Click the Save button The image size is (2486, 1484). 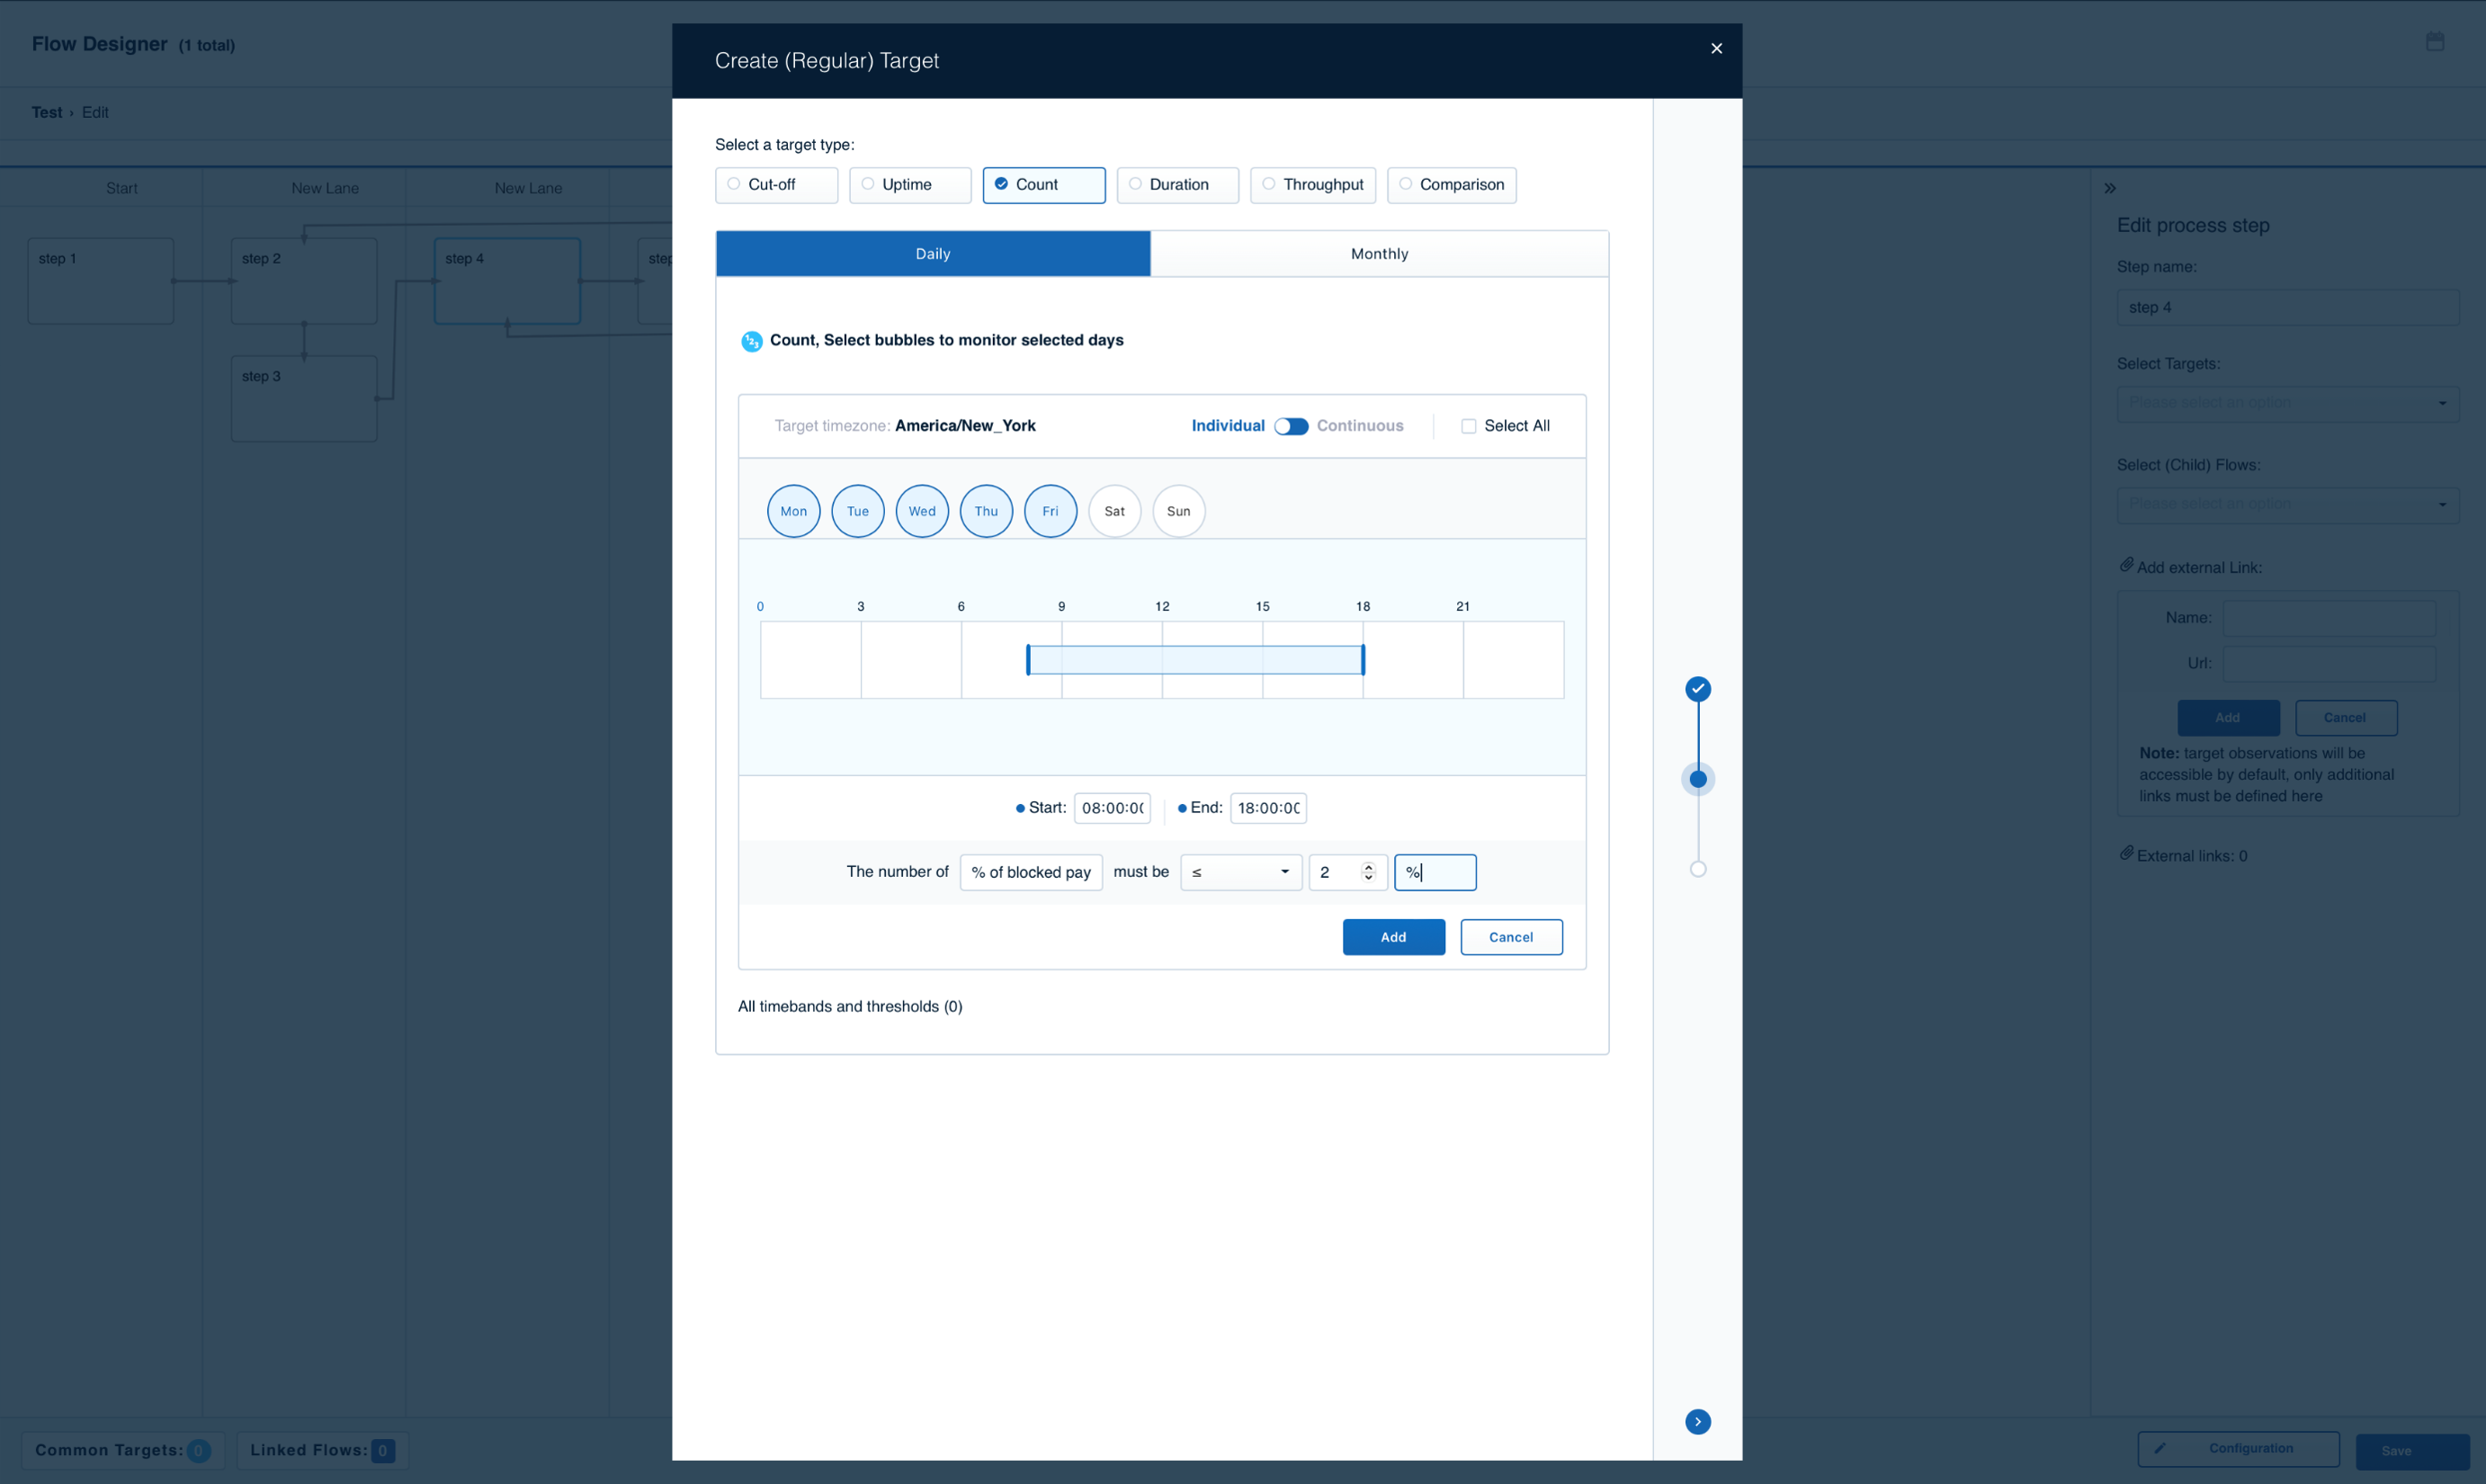[x=2412, y=1451]
